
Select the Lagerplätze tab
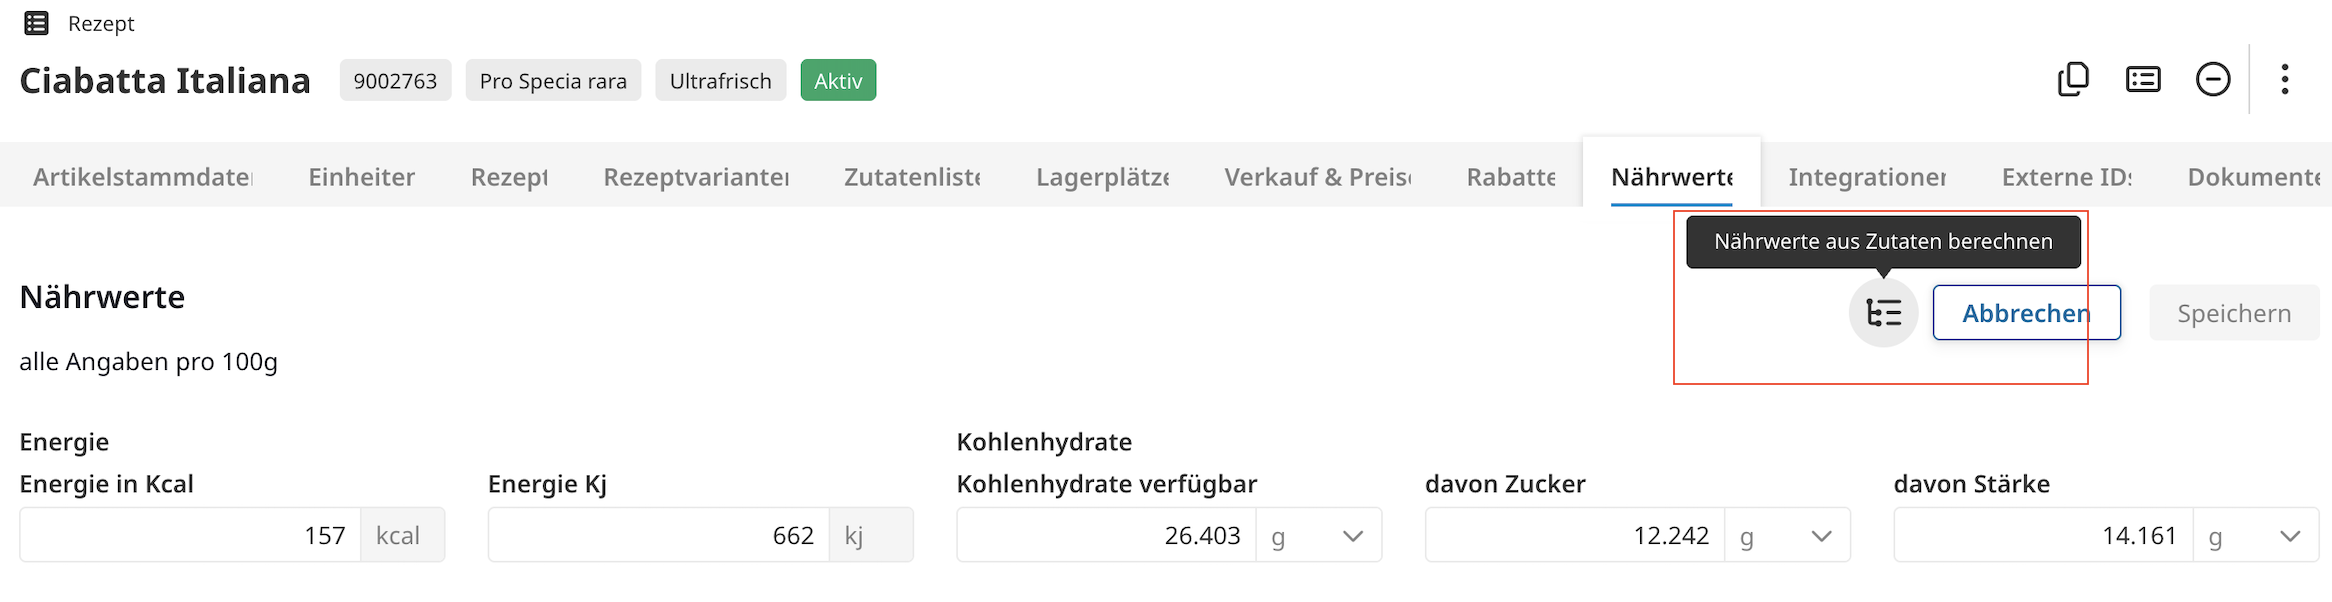click(x=1102, y=177)
